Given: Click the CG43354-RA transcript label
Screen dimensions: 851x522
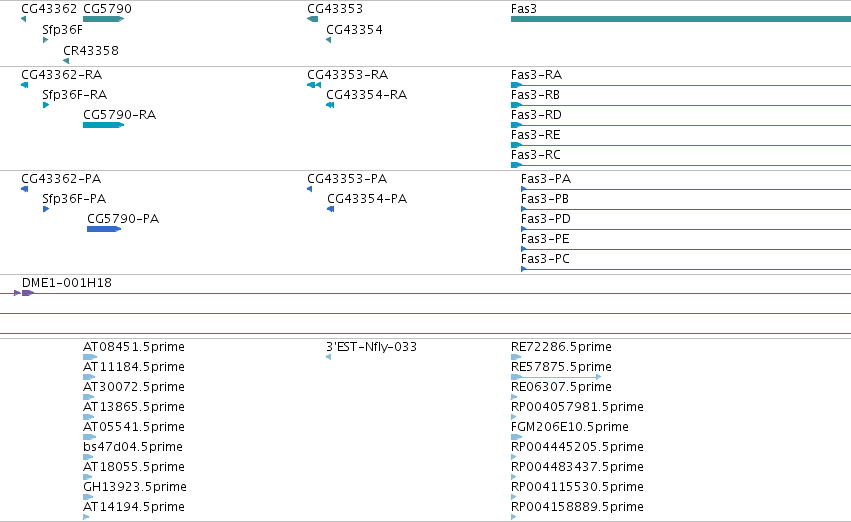Looking at the screenshot, I should tap(366, 94).
